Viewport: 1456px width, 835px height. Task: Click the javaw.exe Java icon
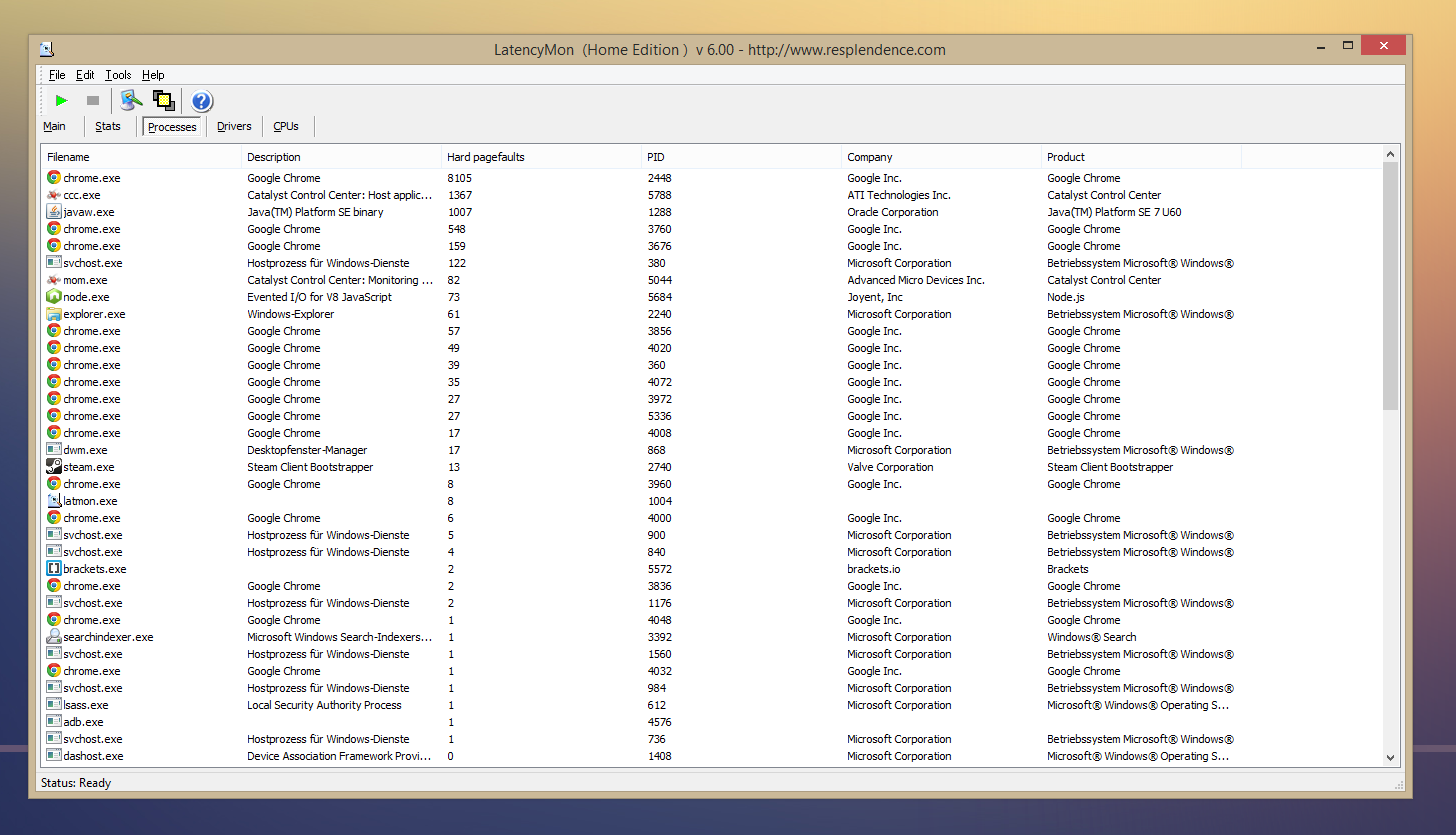[54, 212]
